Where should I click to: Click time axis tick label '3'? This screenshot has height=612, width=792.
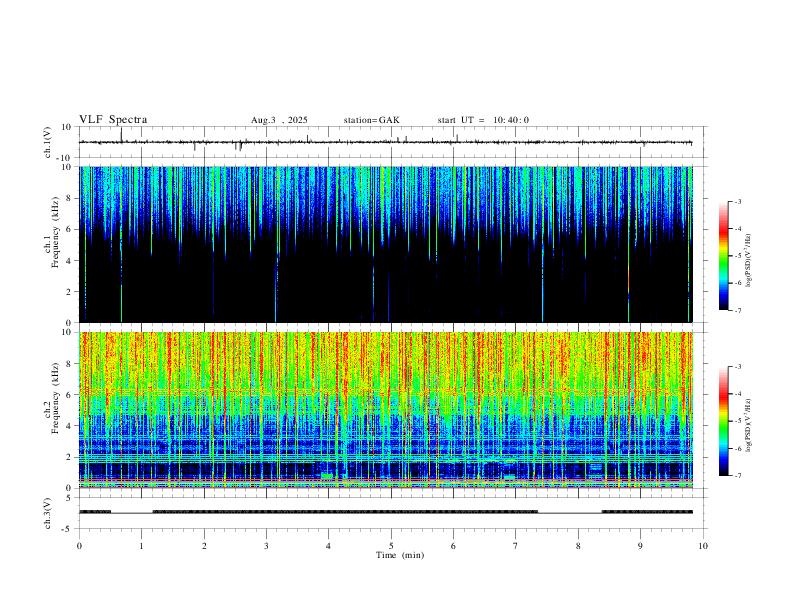tap(266, 546)
